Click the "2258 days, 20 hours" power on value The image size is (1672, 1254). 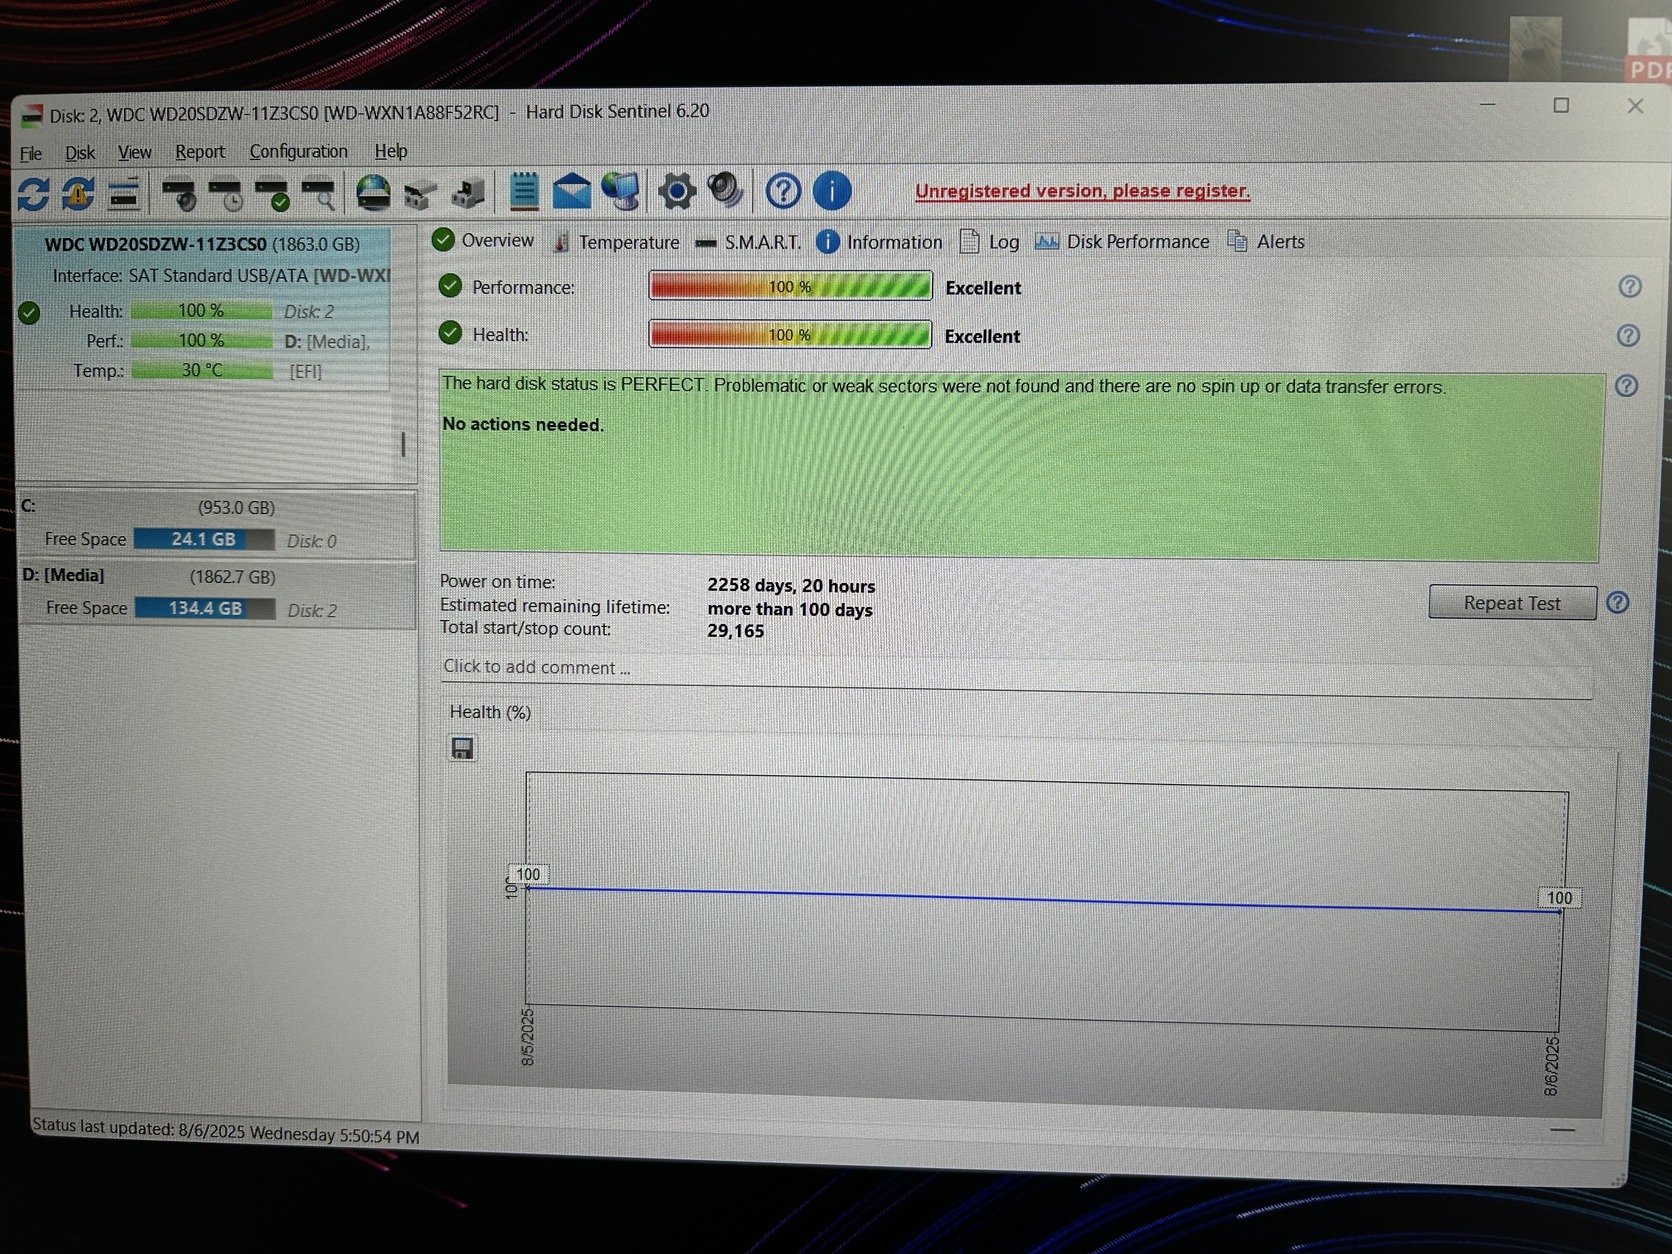click(x=791, y=586)
